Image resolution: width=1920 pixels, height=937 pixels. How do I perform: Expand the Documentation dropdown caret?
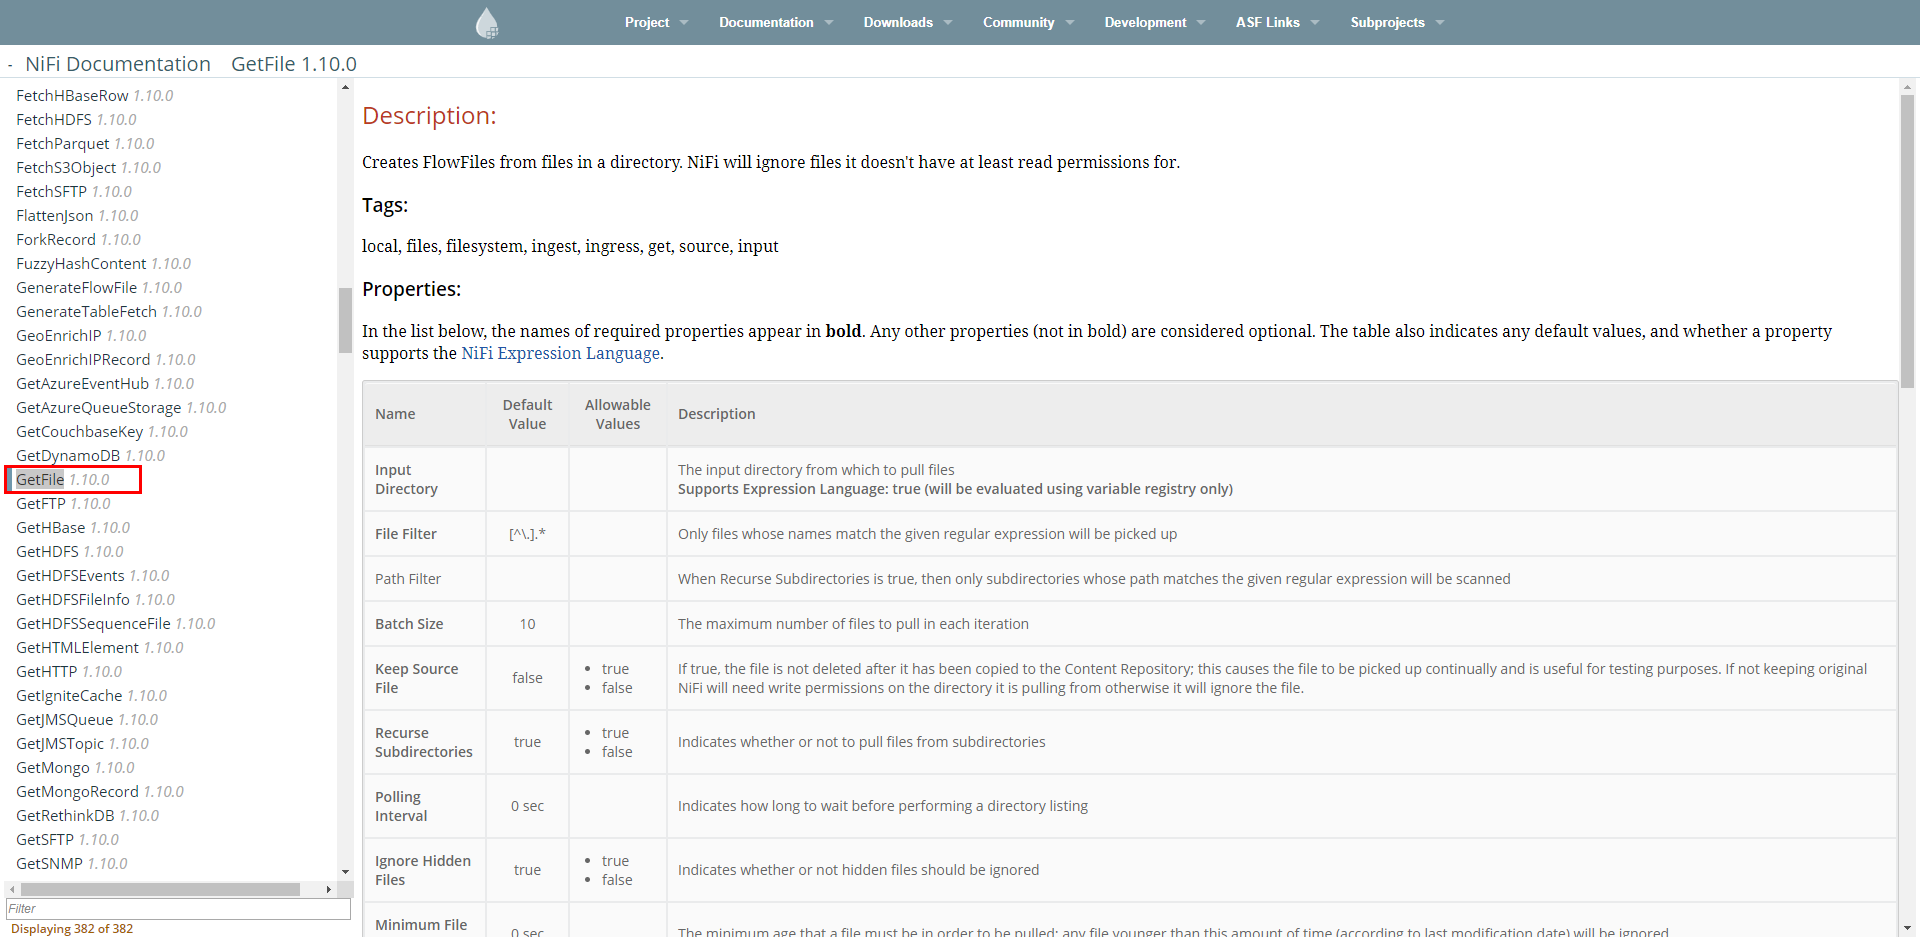point(829,23)
